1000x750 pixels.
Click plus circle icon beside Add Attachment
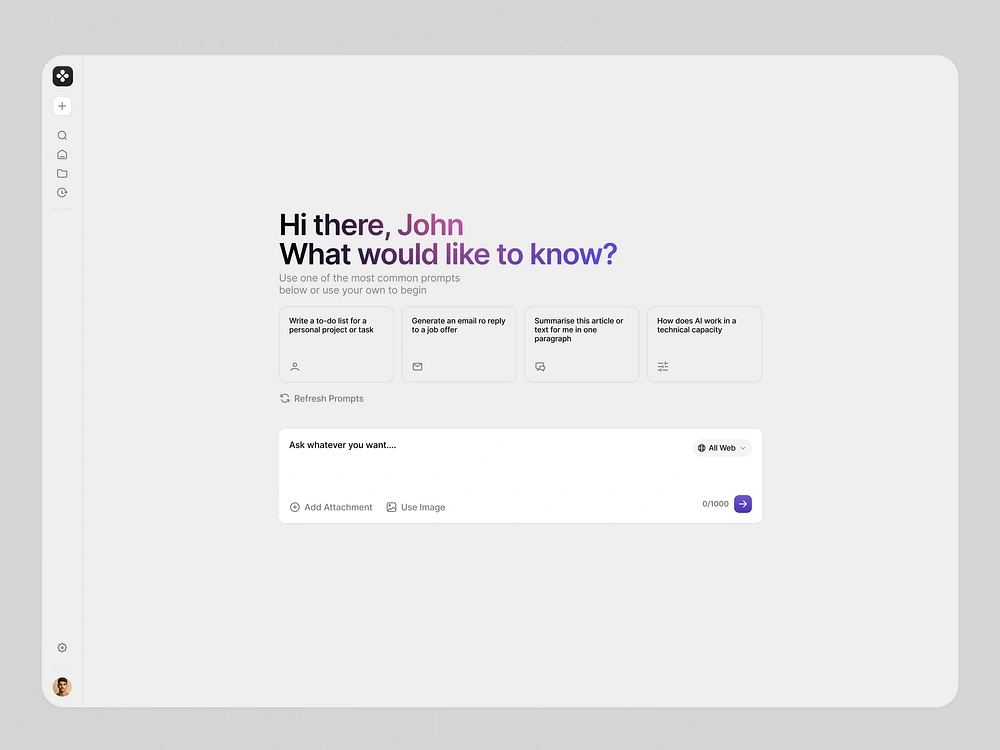[295, 507]
